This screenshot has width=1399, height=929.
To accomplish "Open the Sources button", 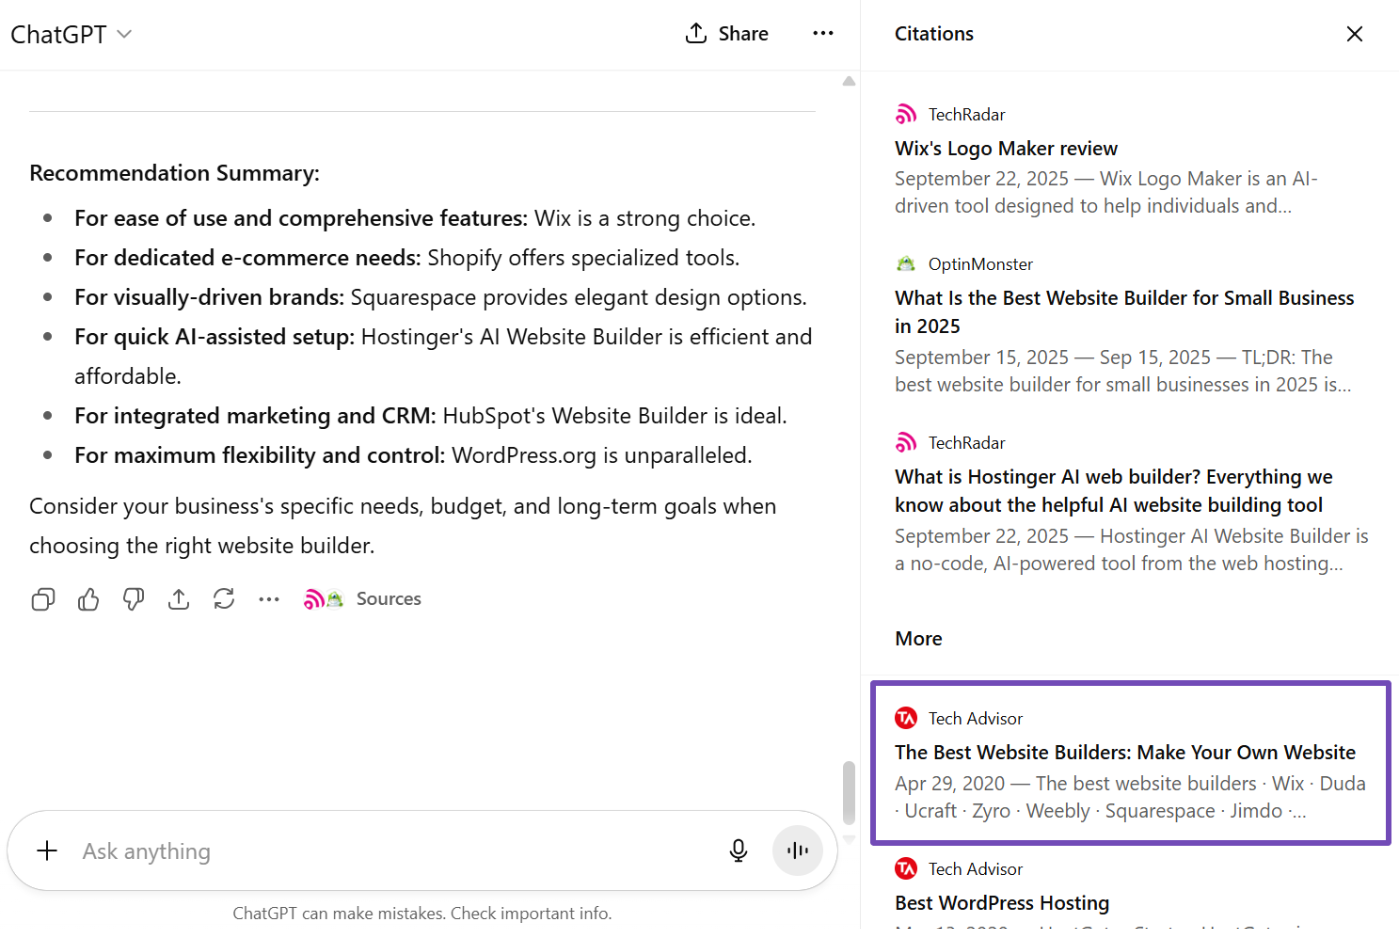I will 363,599.
